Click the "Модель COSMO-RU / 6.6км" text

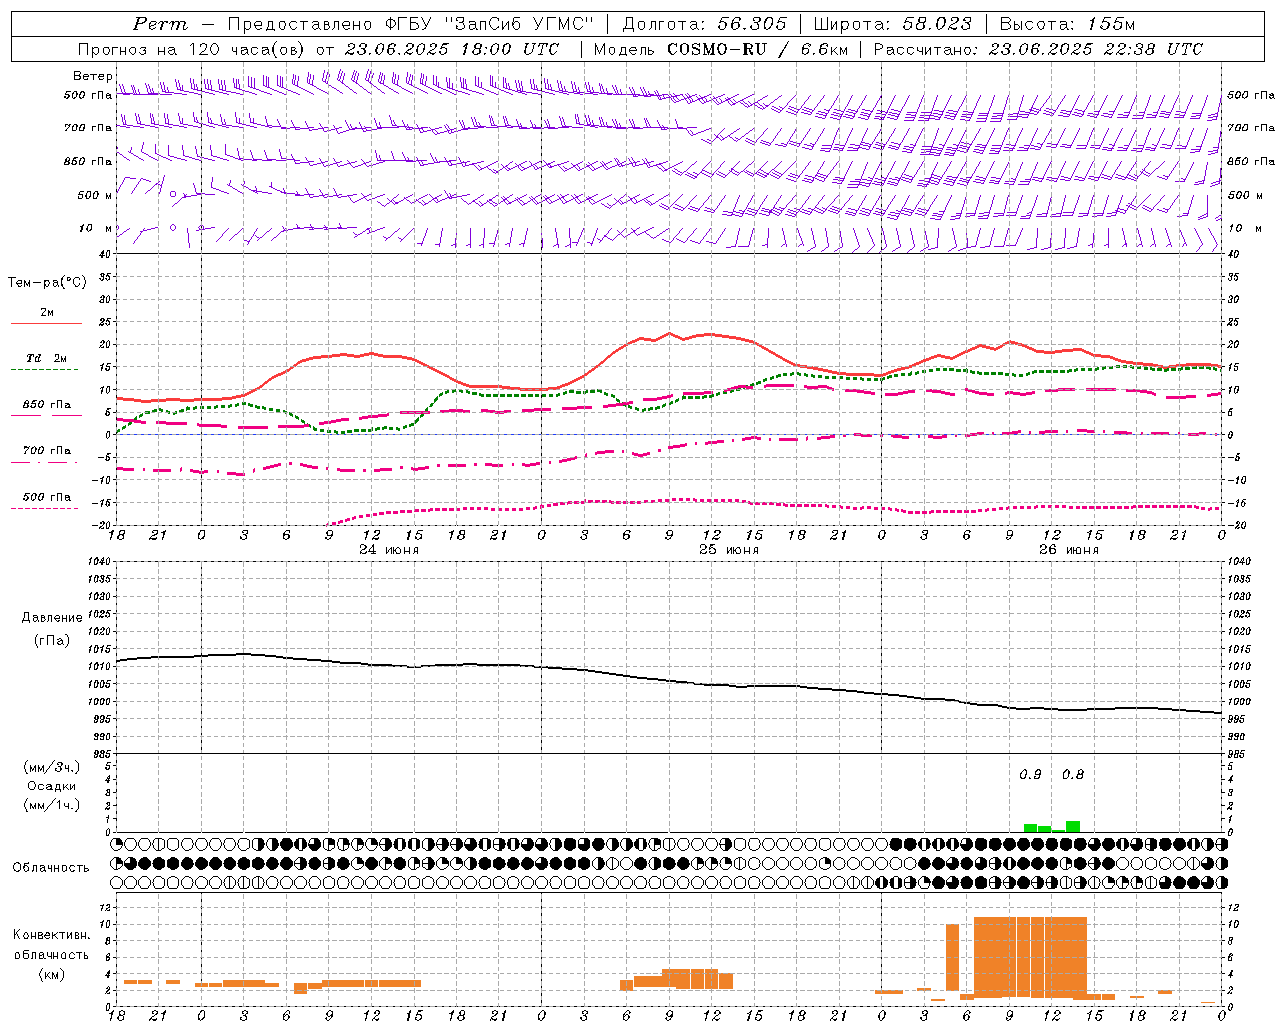click(721, 49)
